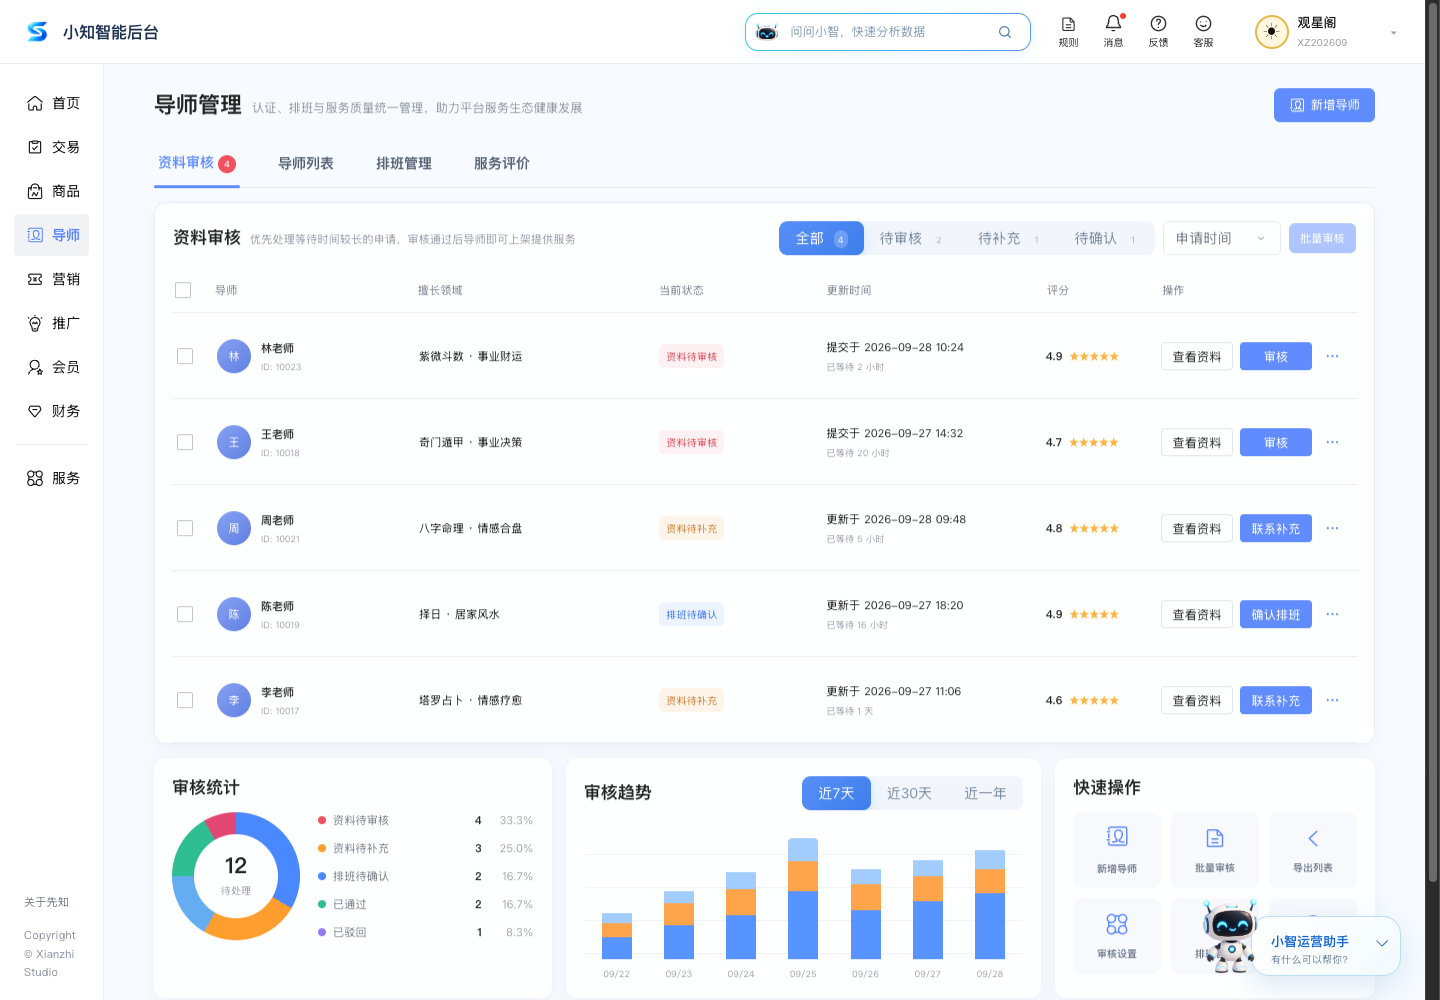
Task: Click the 小知智能后台 logo
Action: coord(92,32)
